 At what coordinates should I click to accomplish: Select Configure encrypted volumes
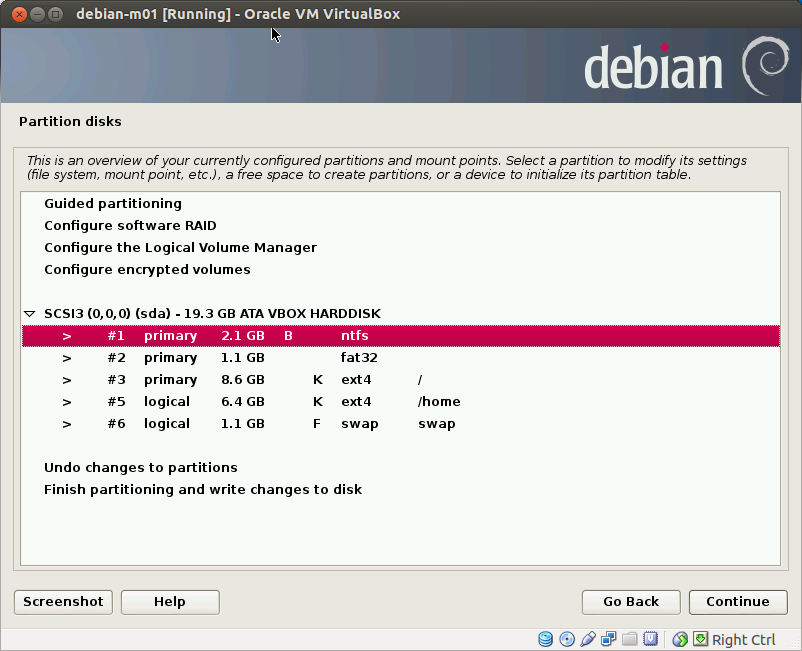tap(400, 270)
